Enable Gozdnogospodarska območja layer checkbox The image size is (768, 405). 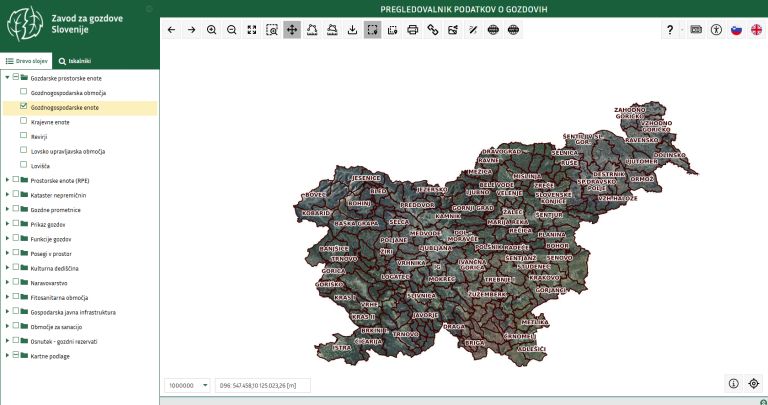(x=24, y=92)
